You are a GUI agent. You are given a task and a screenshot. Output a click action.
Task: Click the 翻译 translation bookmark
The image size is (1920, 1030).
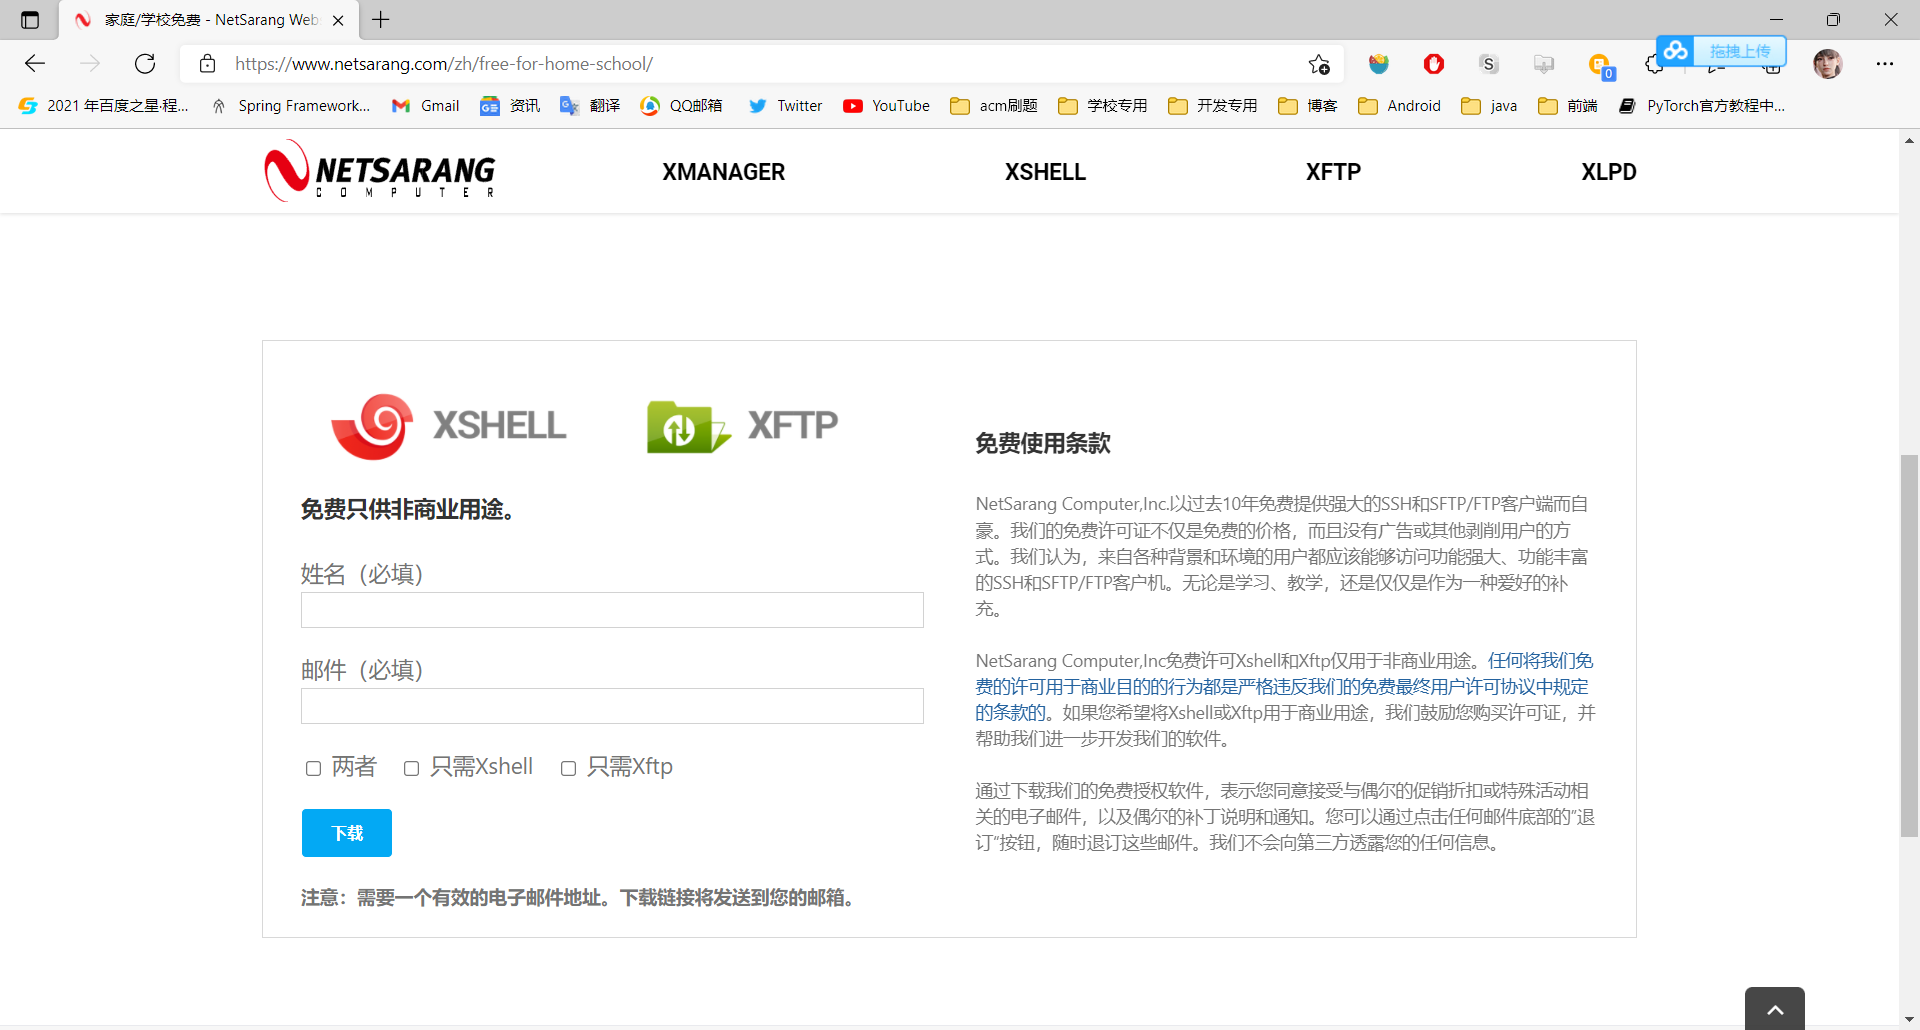click(x=589, y=105)
